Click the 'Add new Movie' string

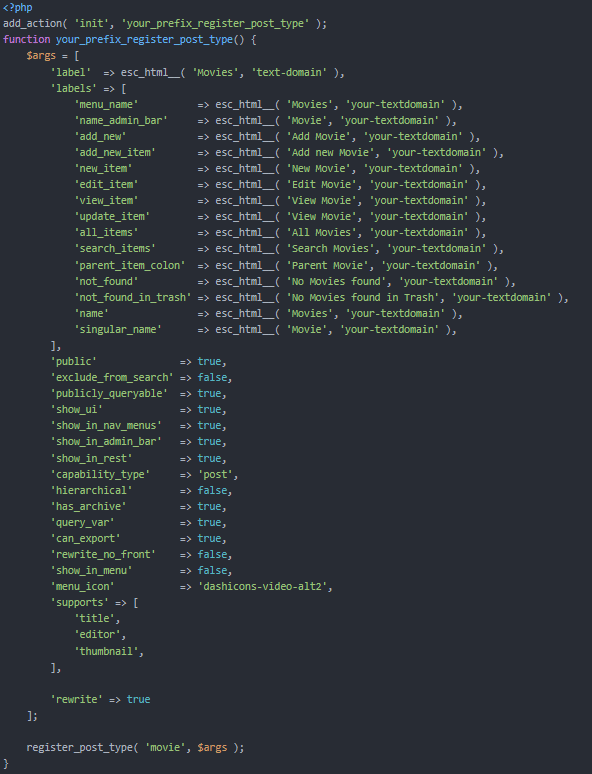[331, 153]
